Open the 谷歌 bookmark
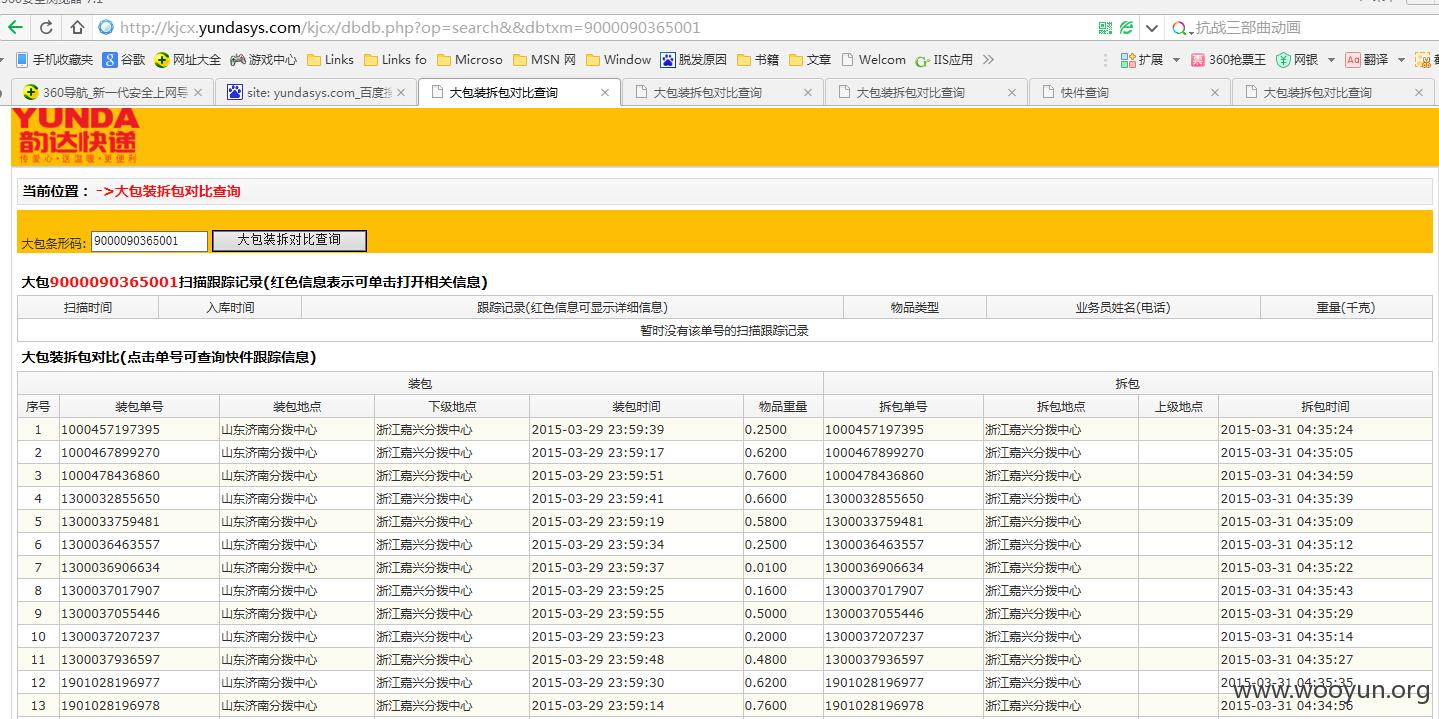The image size is (1439, 719). click(x=124, y=60)
